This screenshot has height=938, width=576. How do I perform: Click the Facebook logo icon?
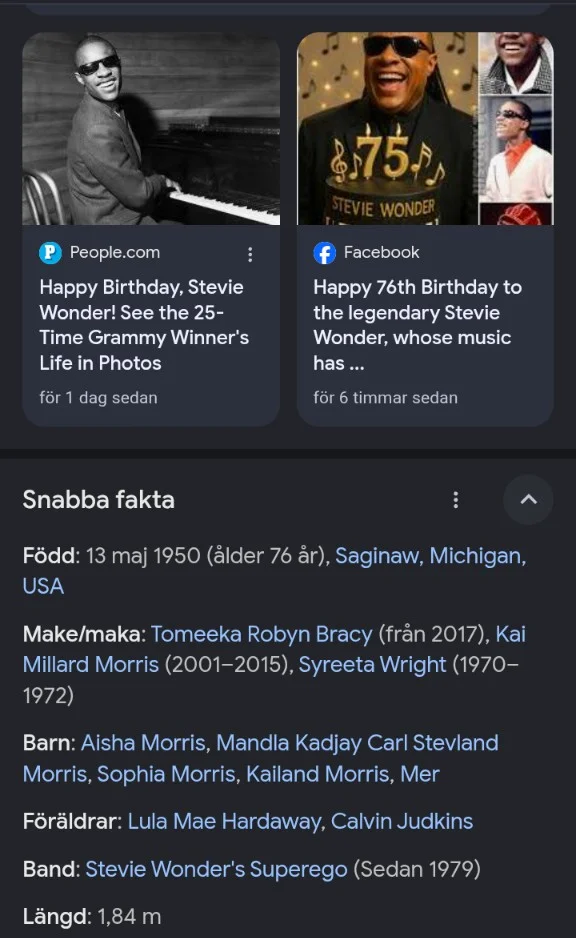click(324, 253)
